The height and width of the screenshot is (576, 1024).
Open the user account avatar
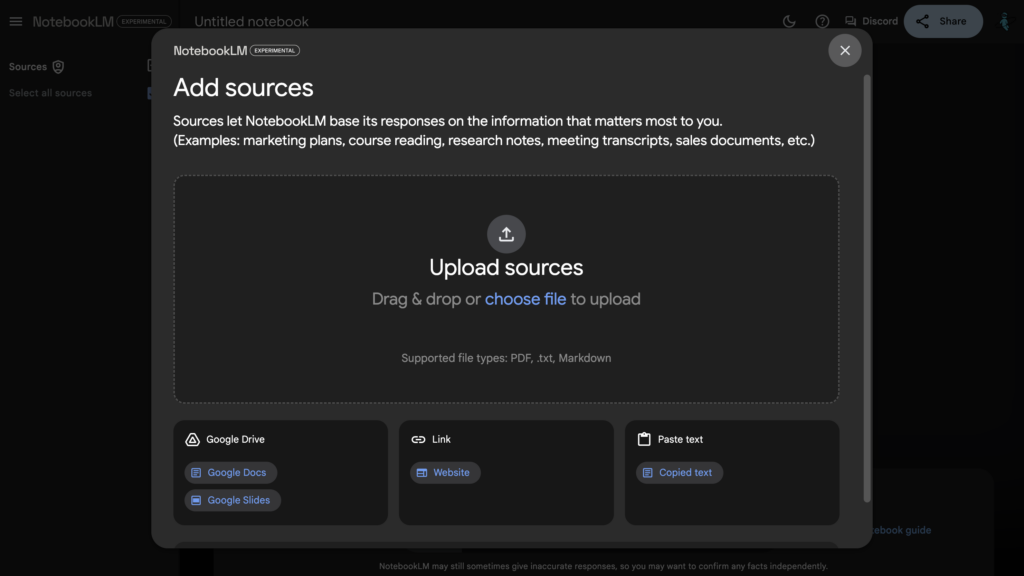point(1003,21)
